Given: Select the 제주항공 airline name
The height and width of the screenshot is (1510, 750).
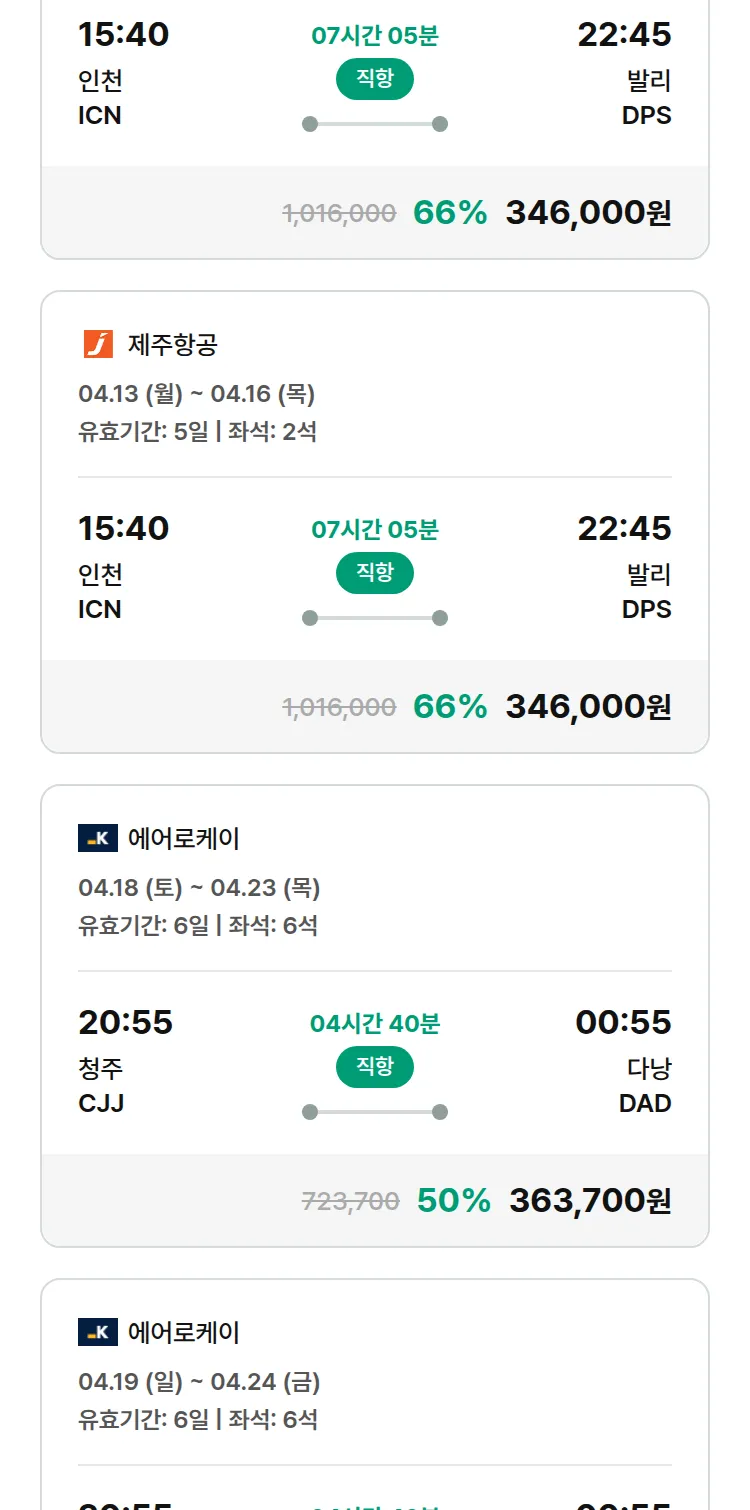Looking at the screenshot, I should point(173,345).
